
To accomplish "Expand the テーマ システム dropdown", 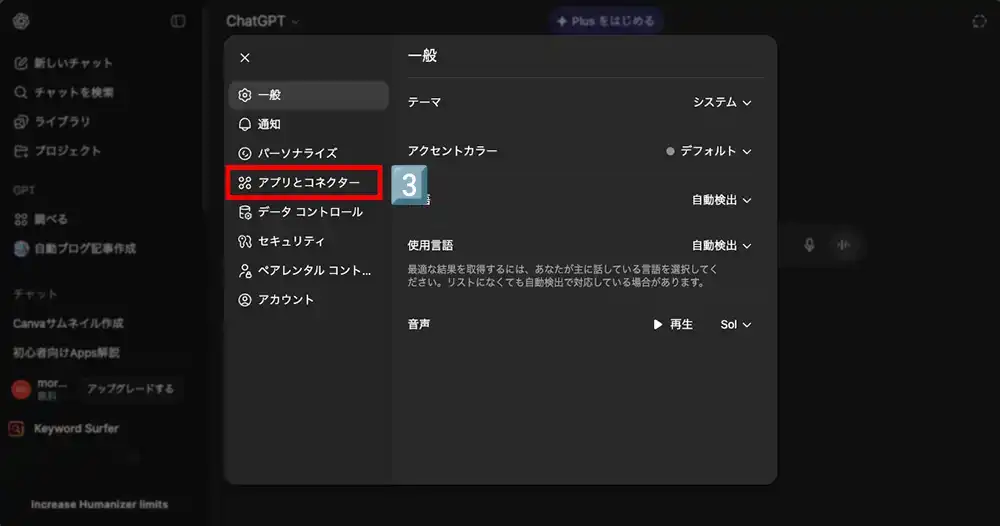I will [722, 102].
